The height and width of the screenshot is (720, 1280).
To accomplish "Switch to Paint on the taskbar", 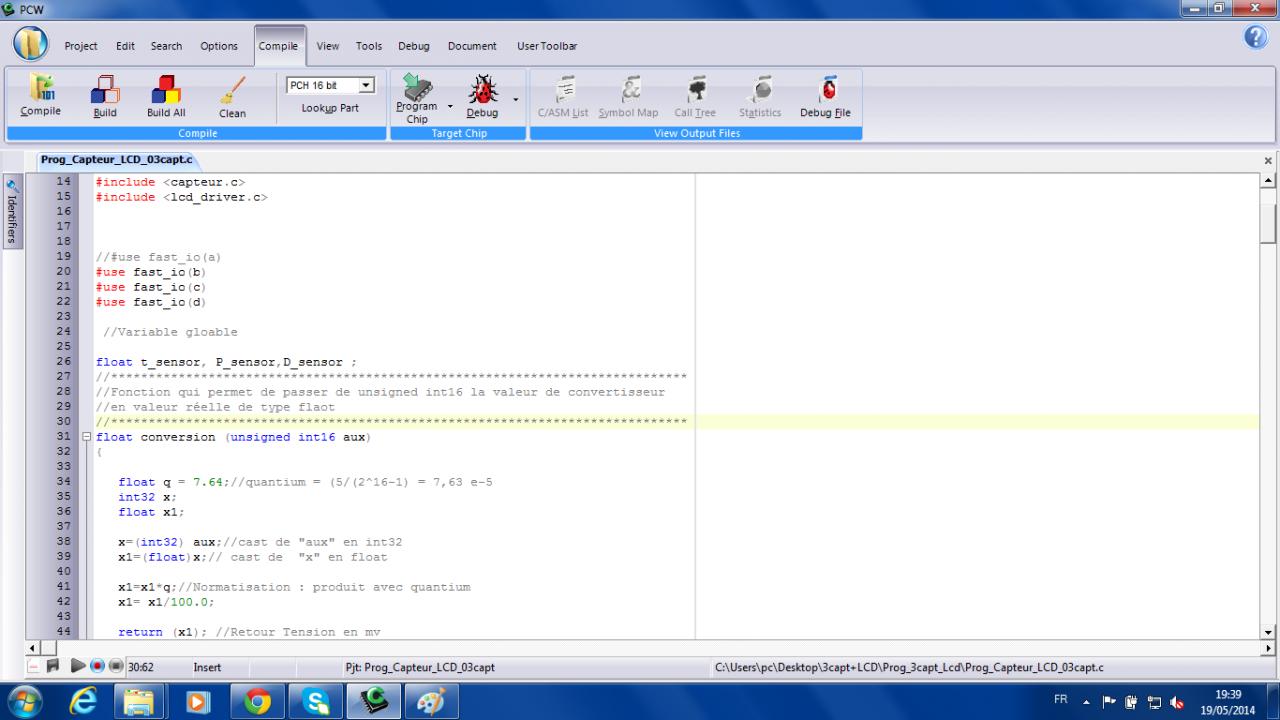I will click(431, 701).
